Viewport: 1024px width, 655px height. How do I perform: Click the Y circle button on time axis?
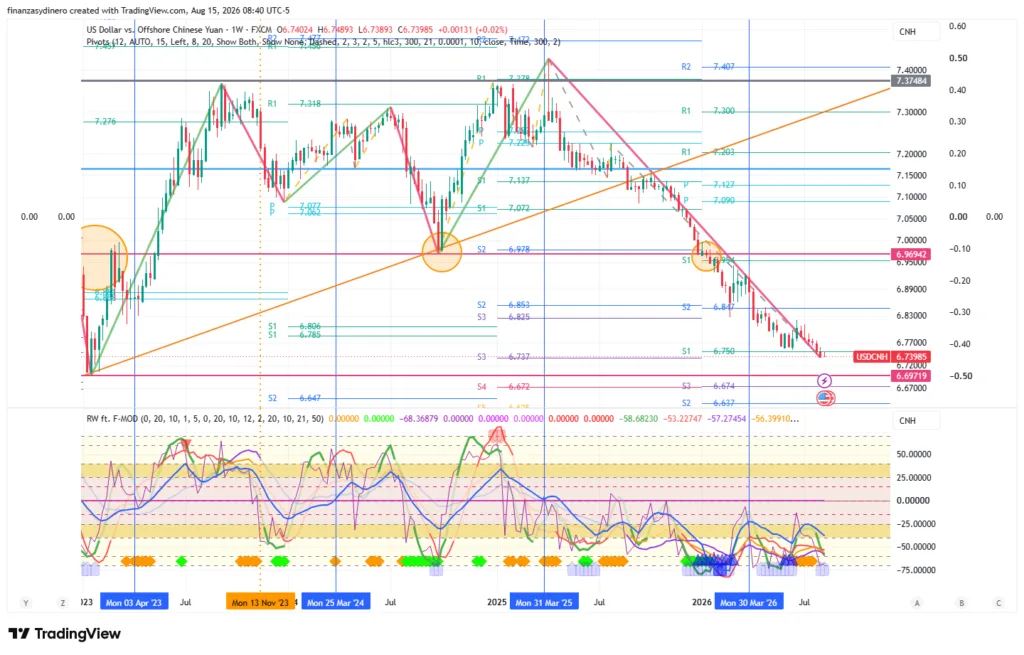[25, 603]
